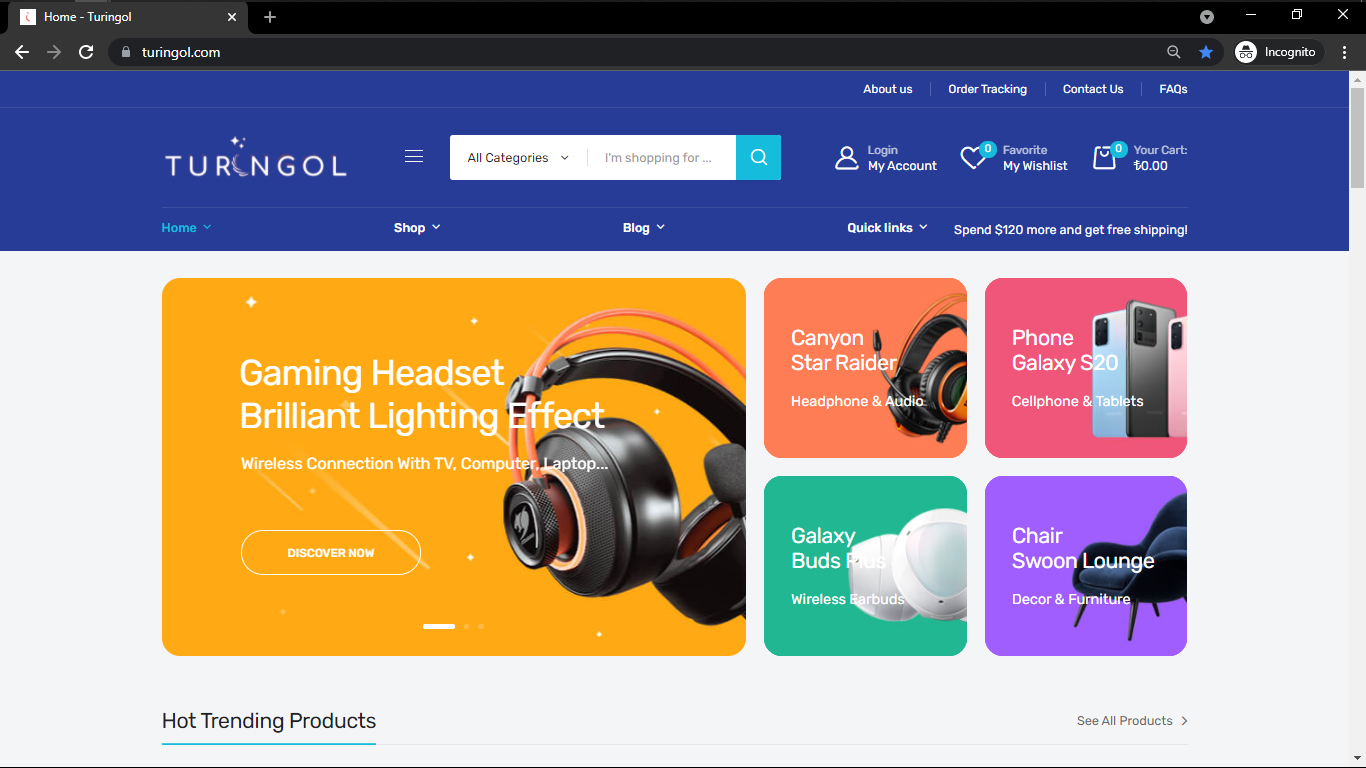This screenshot has height=768, width=1366.
Task: Select the first active slider indicator
Action: [439, 627]
